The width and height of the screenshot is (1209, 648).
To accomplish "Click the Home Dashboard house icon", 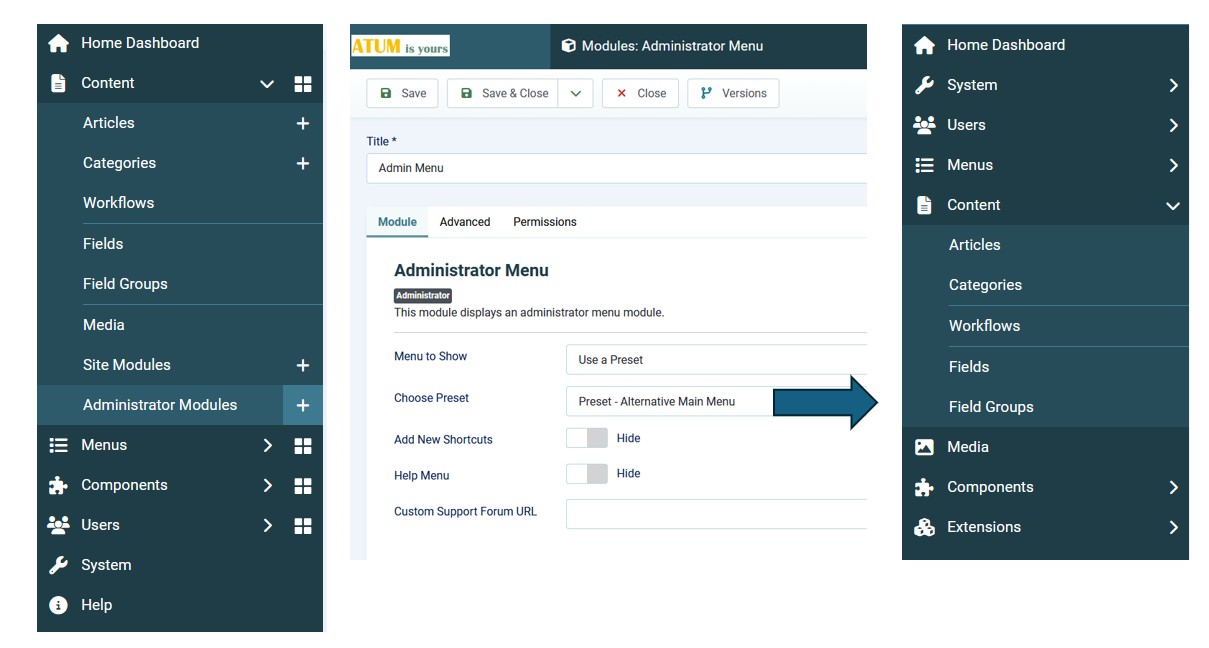I will tap(57, 42).
